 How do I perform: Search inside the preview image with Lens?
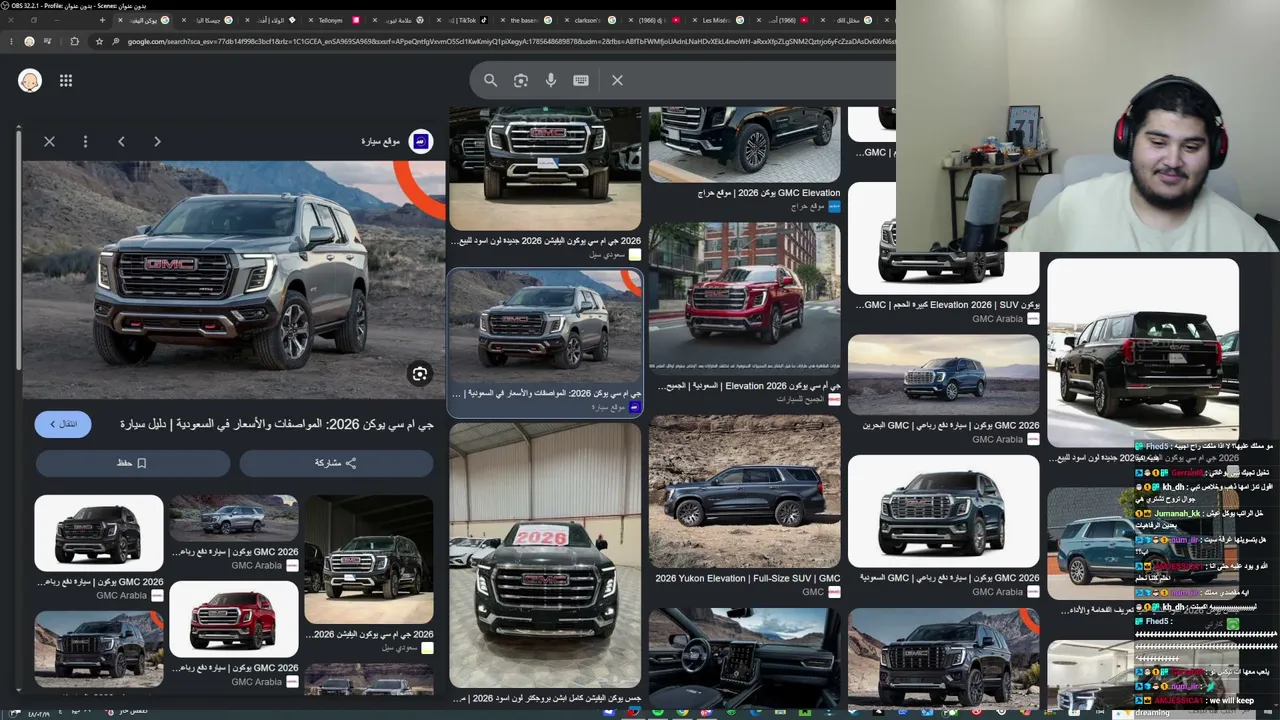point(420,374)
